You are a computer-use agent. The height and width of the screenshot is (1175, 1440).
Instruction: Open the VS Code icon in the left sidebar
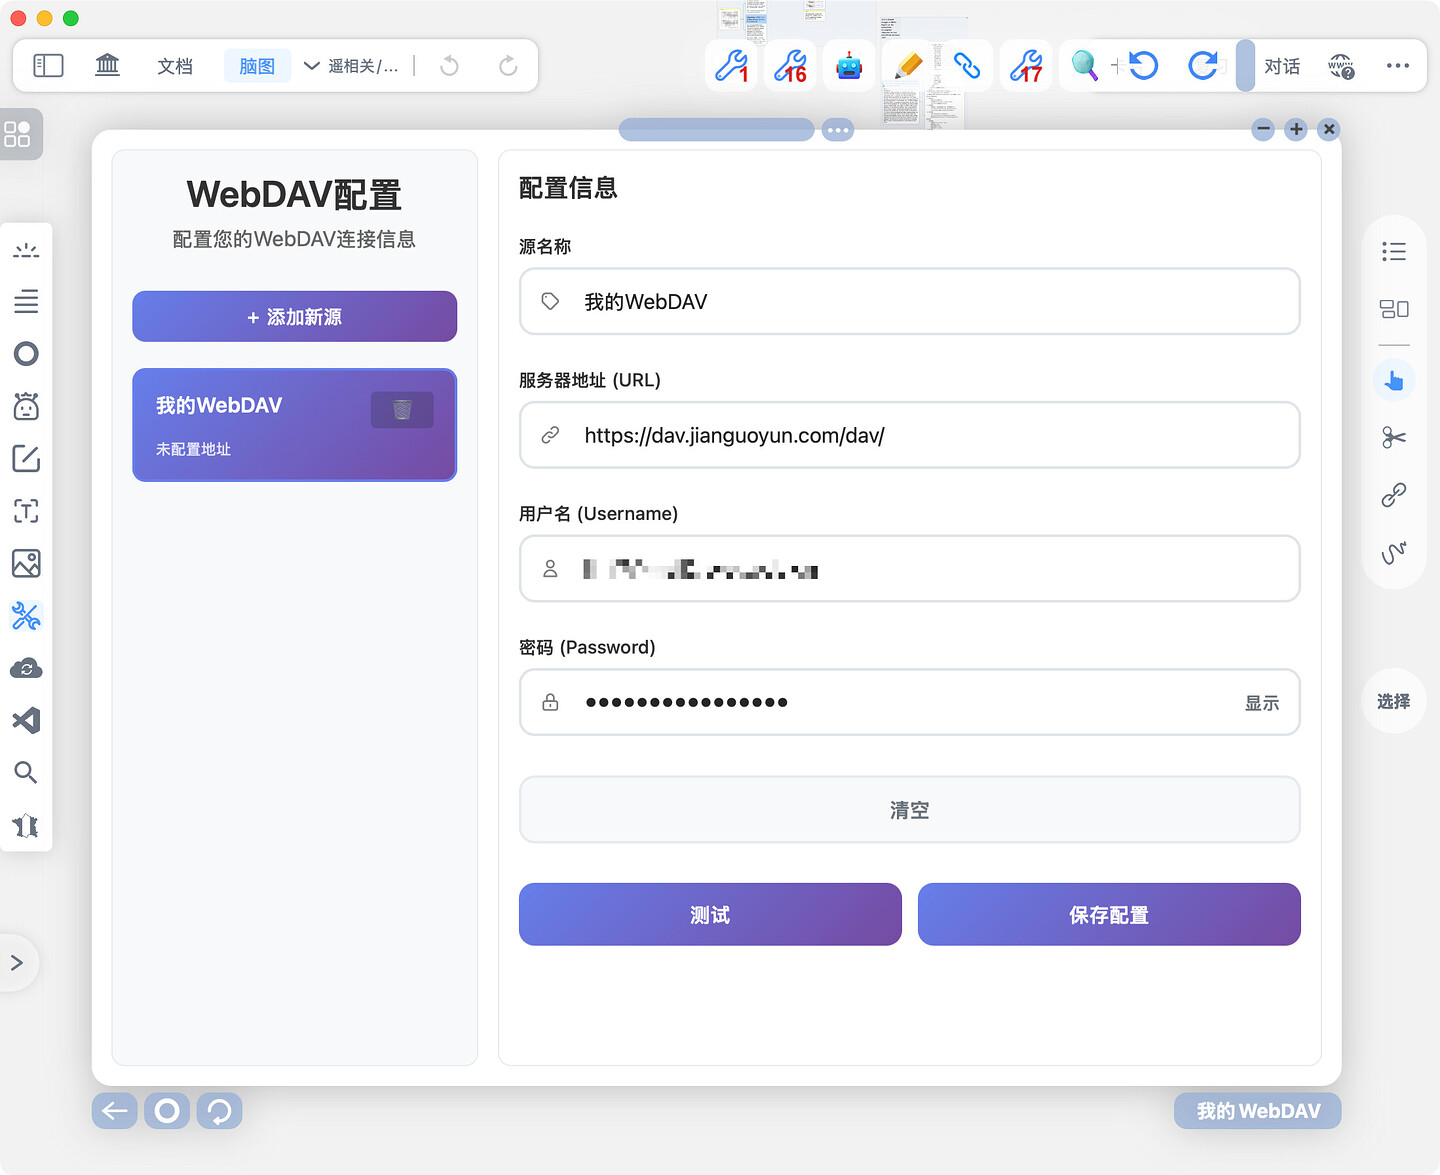pos(26,720)
